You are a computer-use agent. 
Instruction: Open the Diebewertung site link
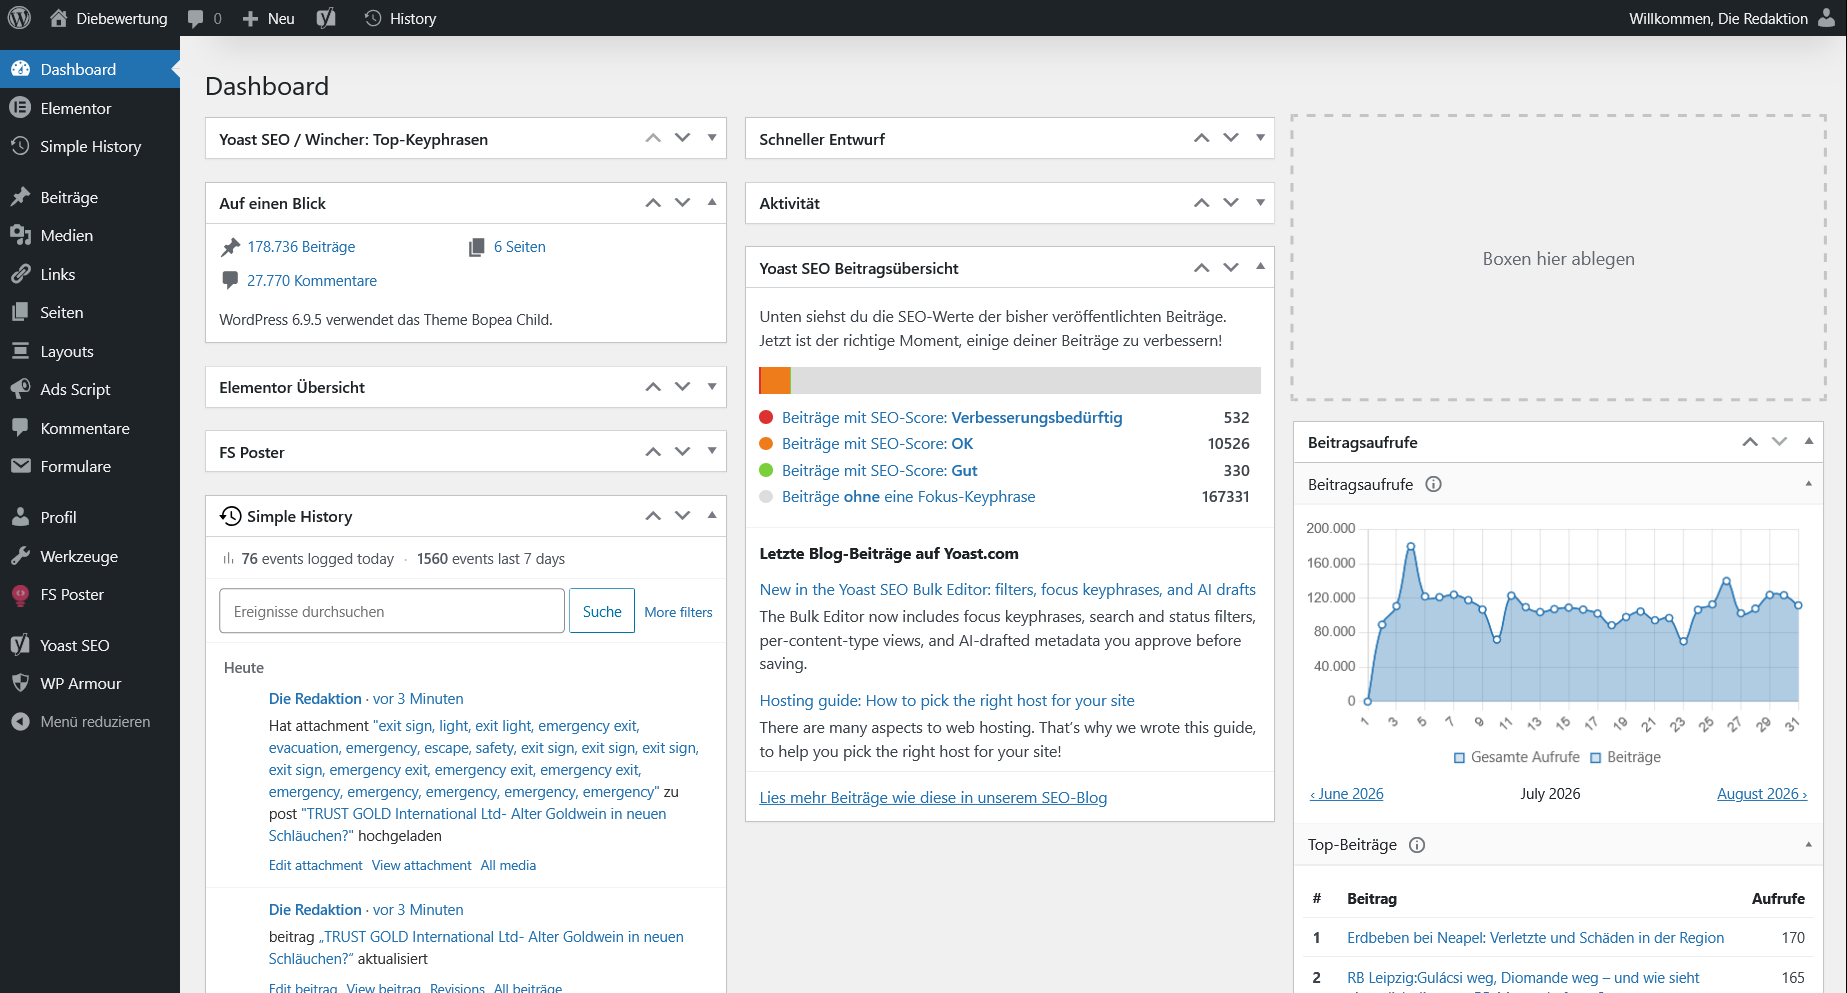point(108,18)
